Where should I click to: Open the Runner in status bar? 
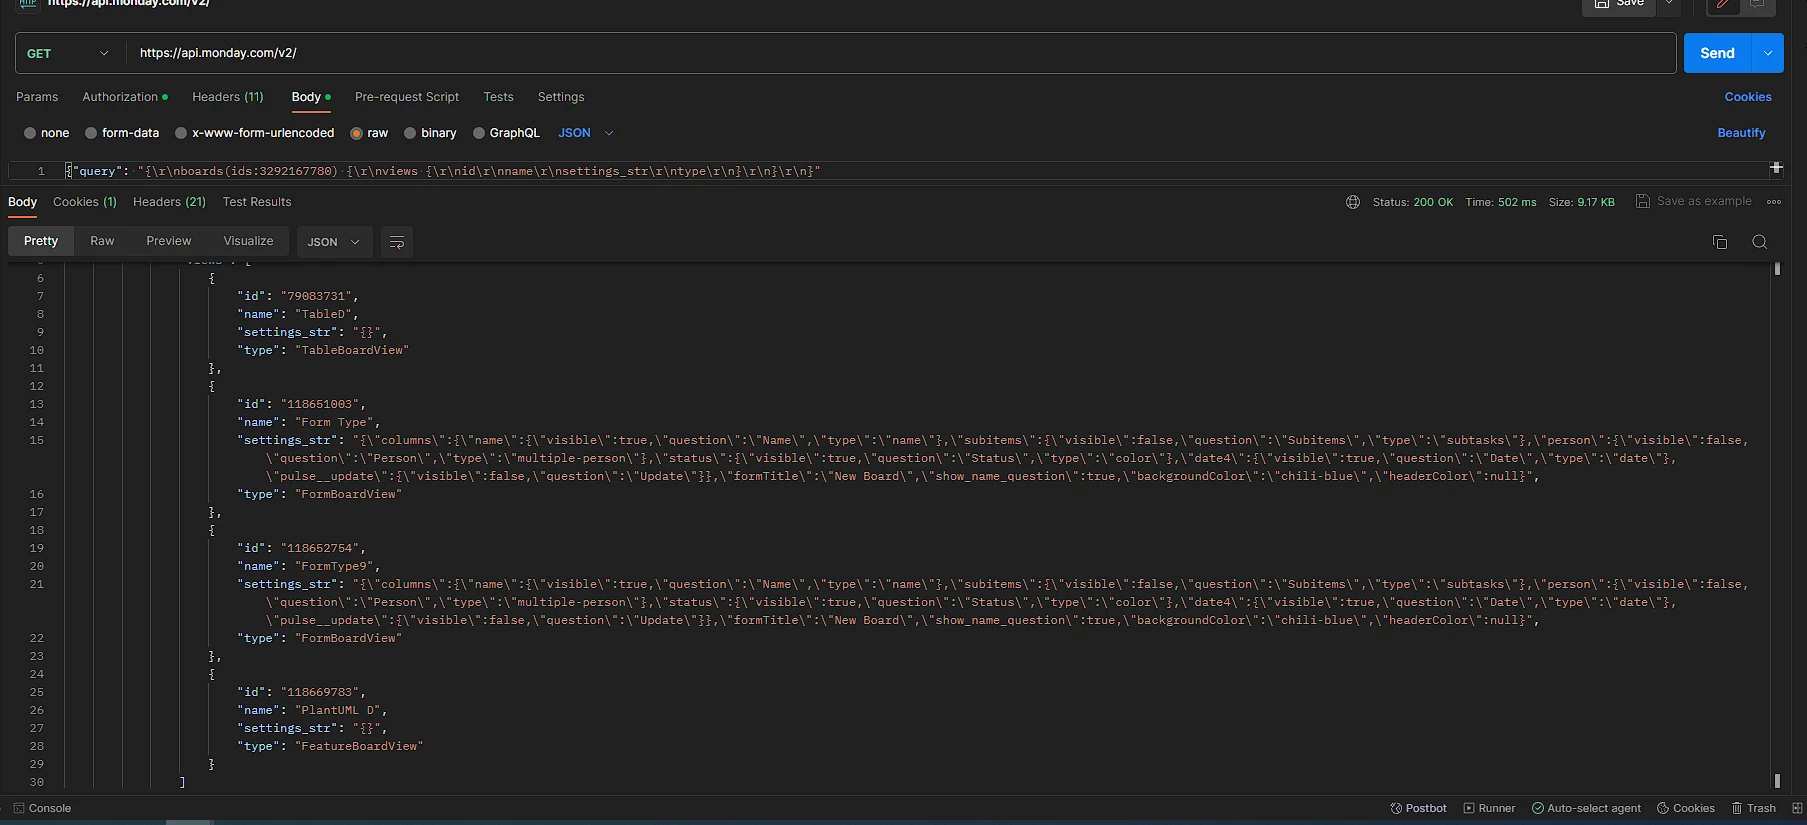tap(1489, 808)
